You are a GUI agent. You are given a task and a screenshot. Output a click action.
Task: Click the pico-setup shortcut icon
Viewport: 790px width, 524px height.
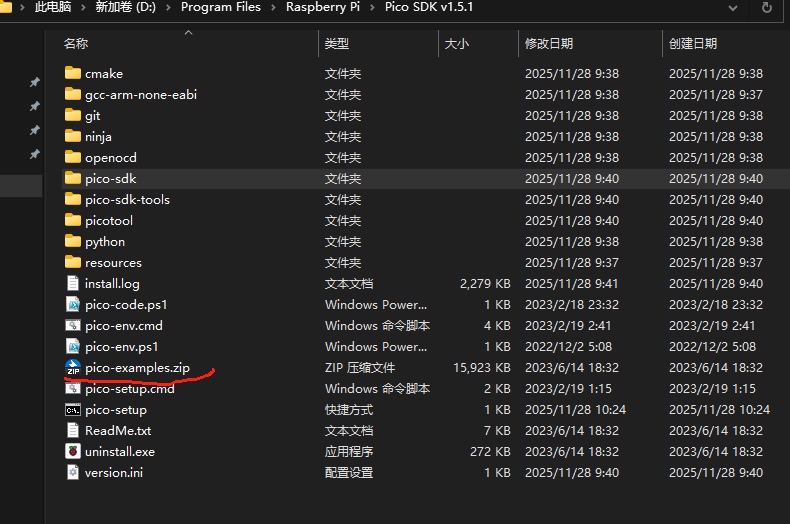point(73,410)
